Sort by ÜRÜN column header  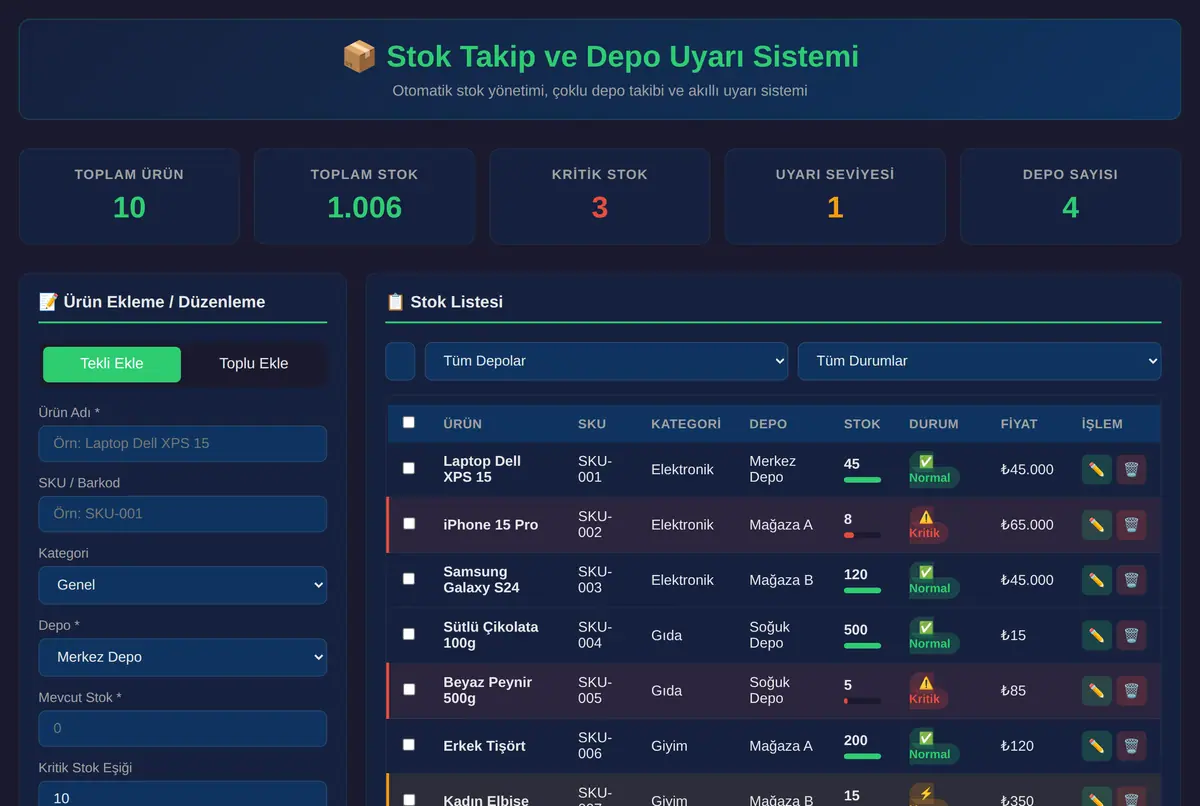pos(462,424)
